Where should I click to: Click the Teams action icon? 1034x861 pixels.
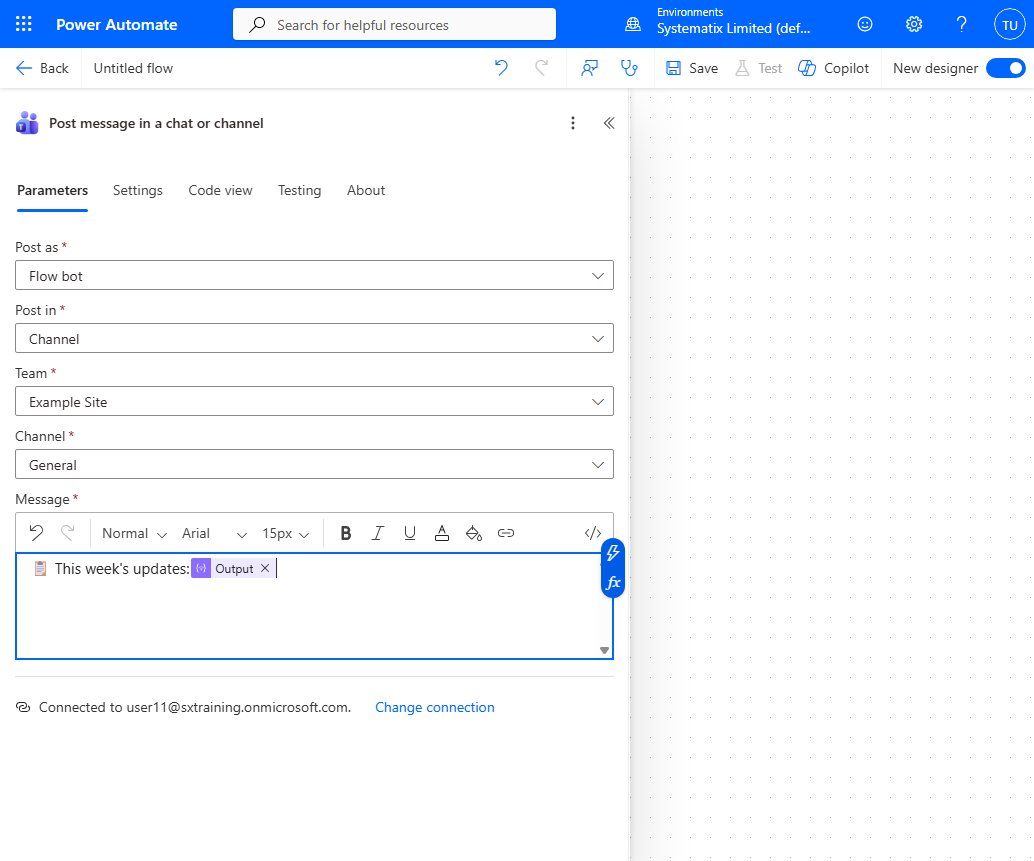(x=27, y=123)
